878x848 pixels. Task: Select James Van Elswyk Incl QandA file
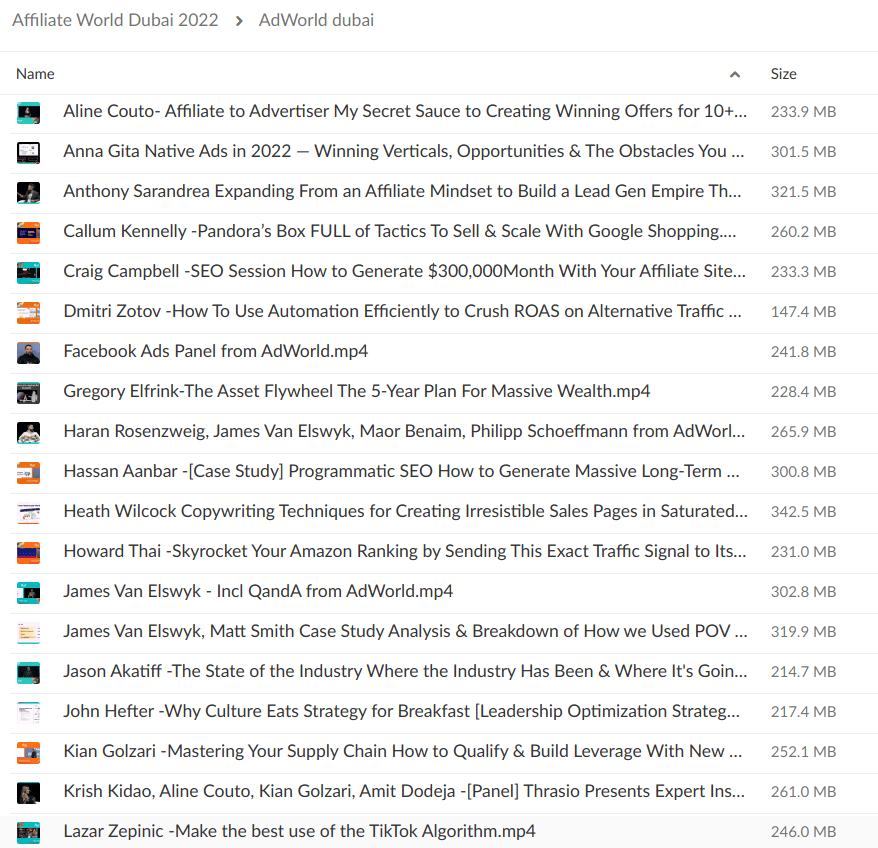point(258,592)
